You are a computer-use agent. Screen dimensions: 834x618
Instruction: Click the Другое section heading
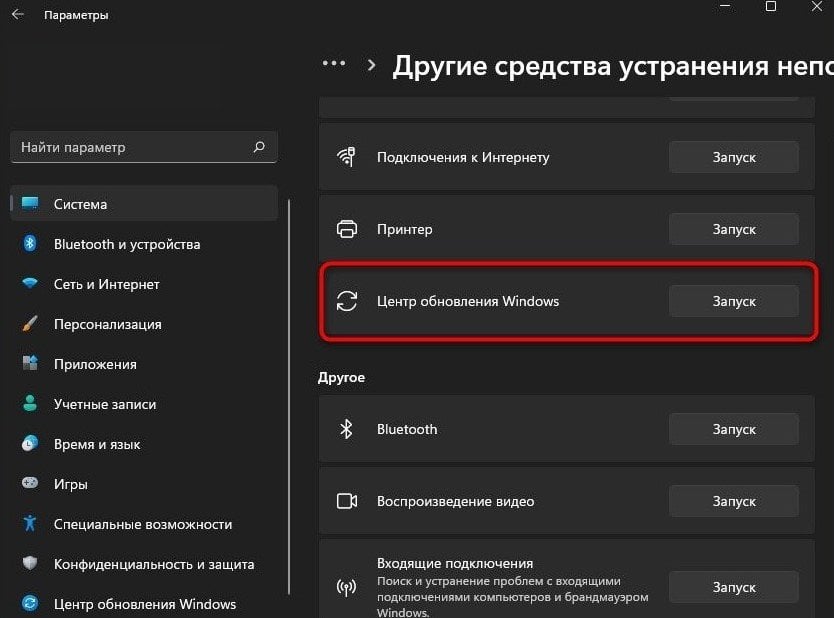[x=341, y=377]
